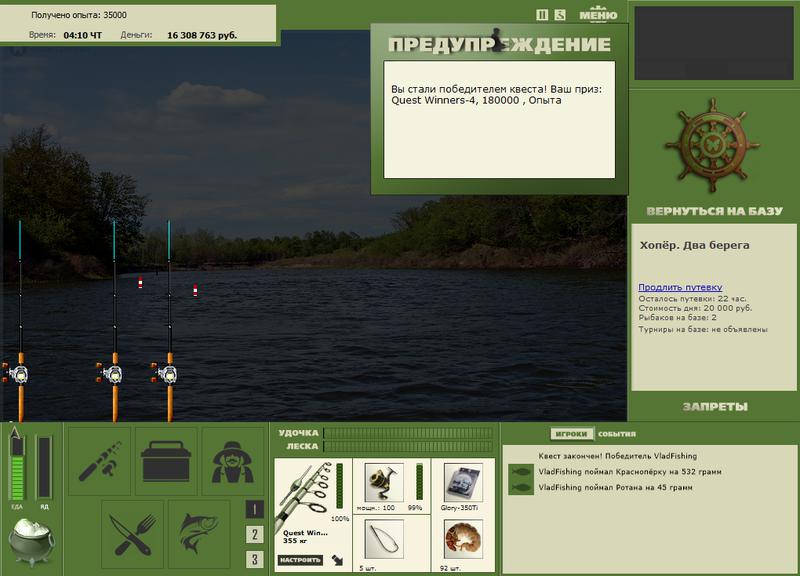
Task: Click the ship wheel return icon
Action: 713,145
